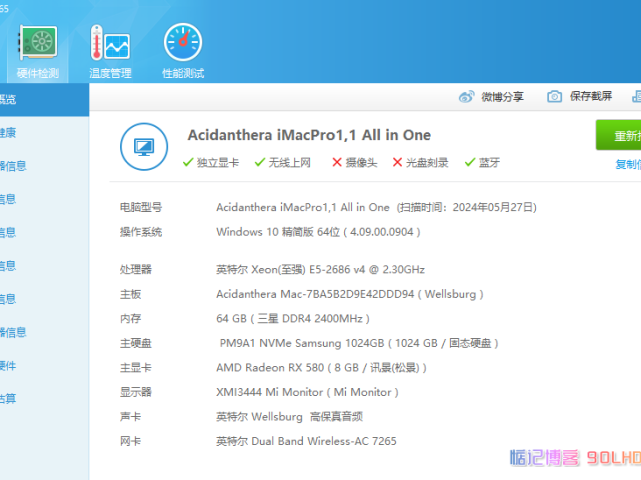Click the 主硬盘 row label
Screen dimensions: 641x480
[x=135, y=343]
